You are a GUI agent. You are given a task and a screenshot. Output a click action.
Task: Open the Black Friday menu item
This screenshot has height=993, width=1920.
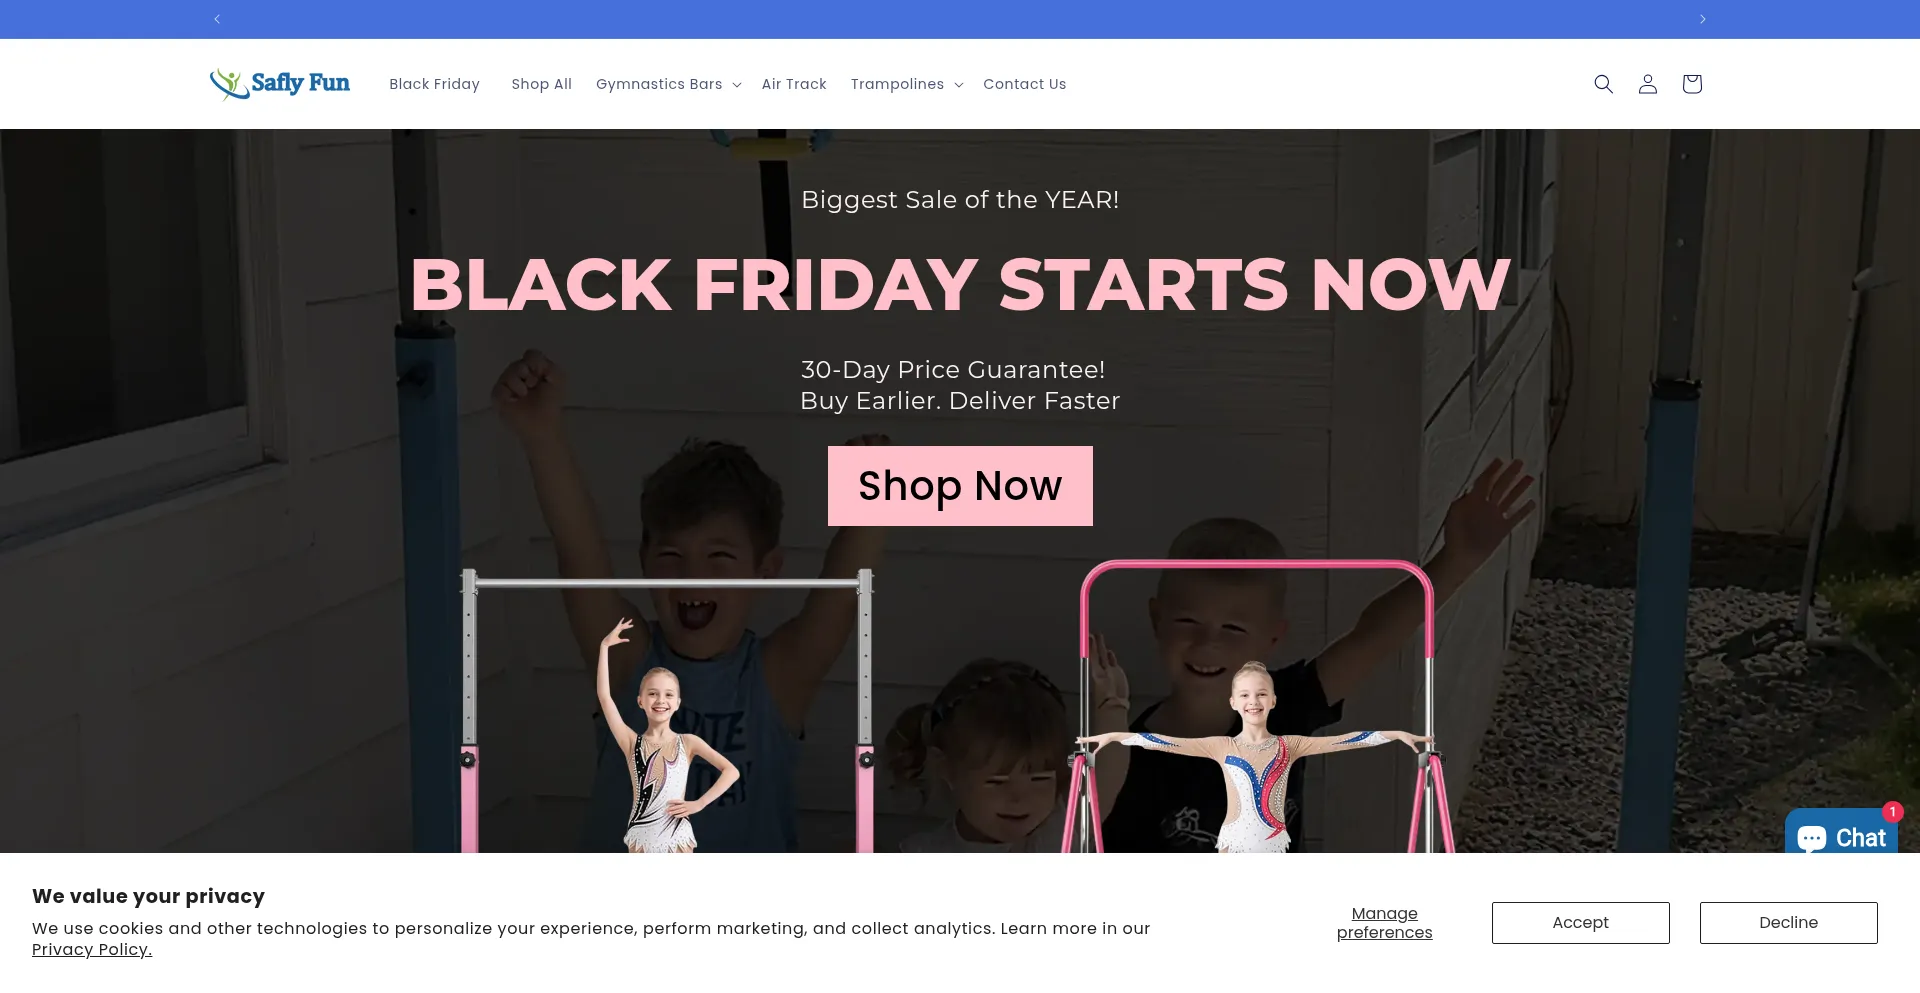click(434, 84)
